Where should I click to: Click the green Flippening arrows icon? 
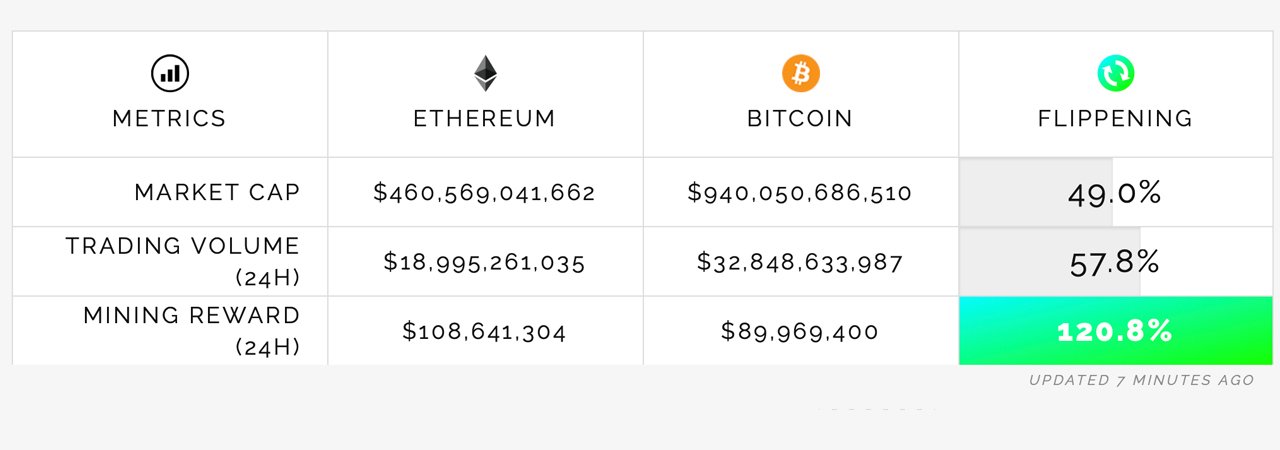pos(1115,73)
